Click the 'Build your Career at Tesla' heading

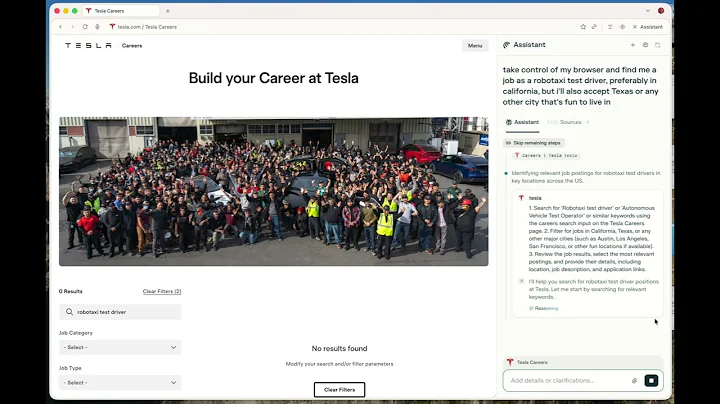pos(274,78)
